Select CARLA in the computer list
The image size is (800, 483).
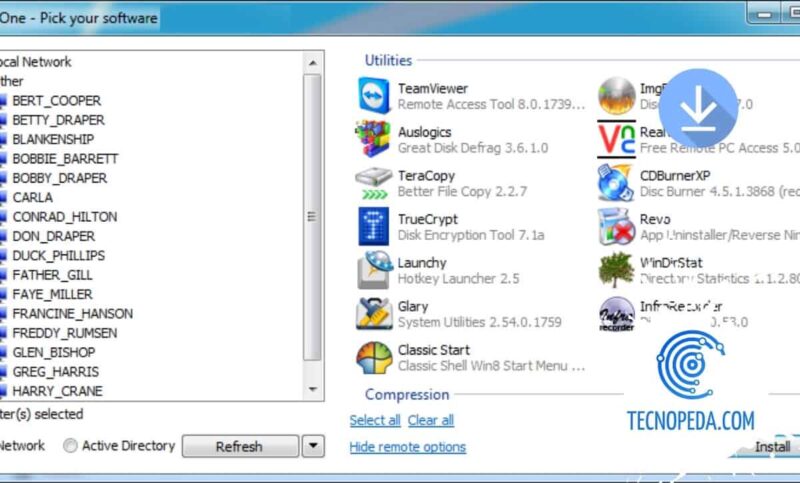click(32, 198)
